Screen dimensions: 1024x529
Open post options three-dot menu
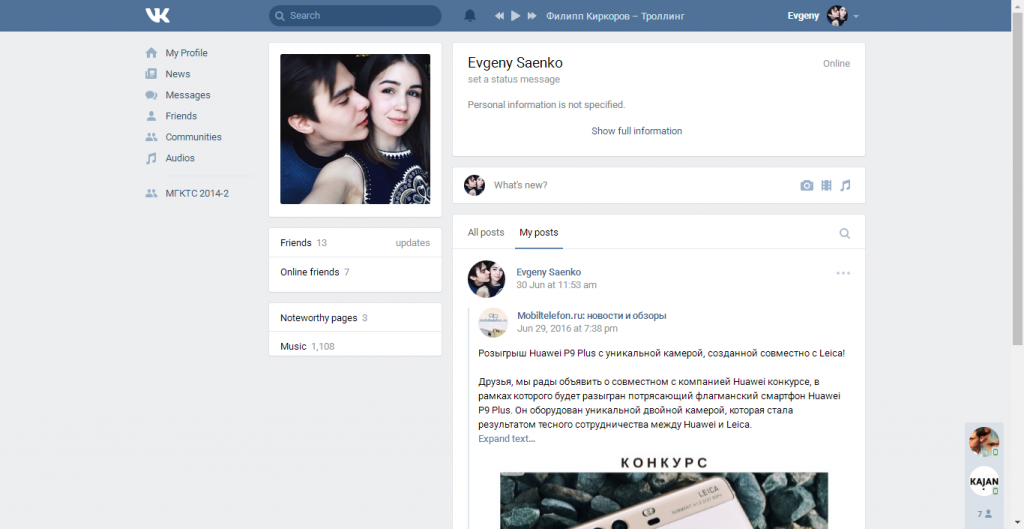tap(844, 273)
